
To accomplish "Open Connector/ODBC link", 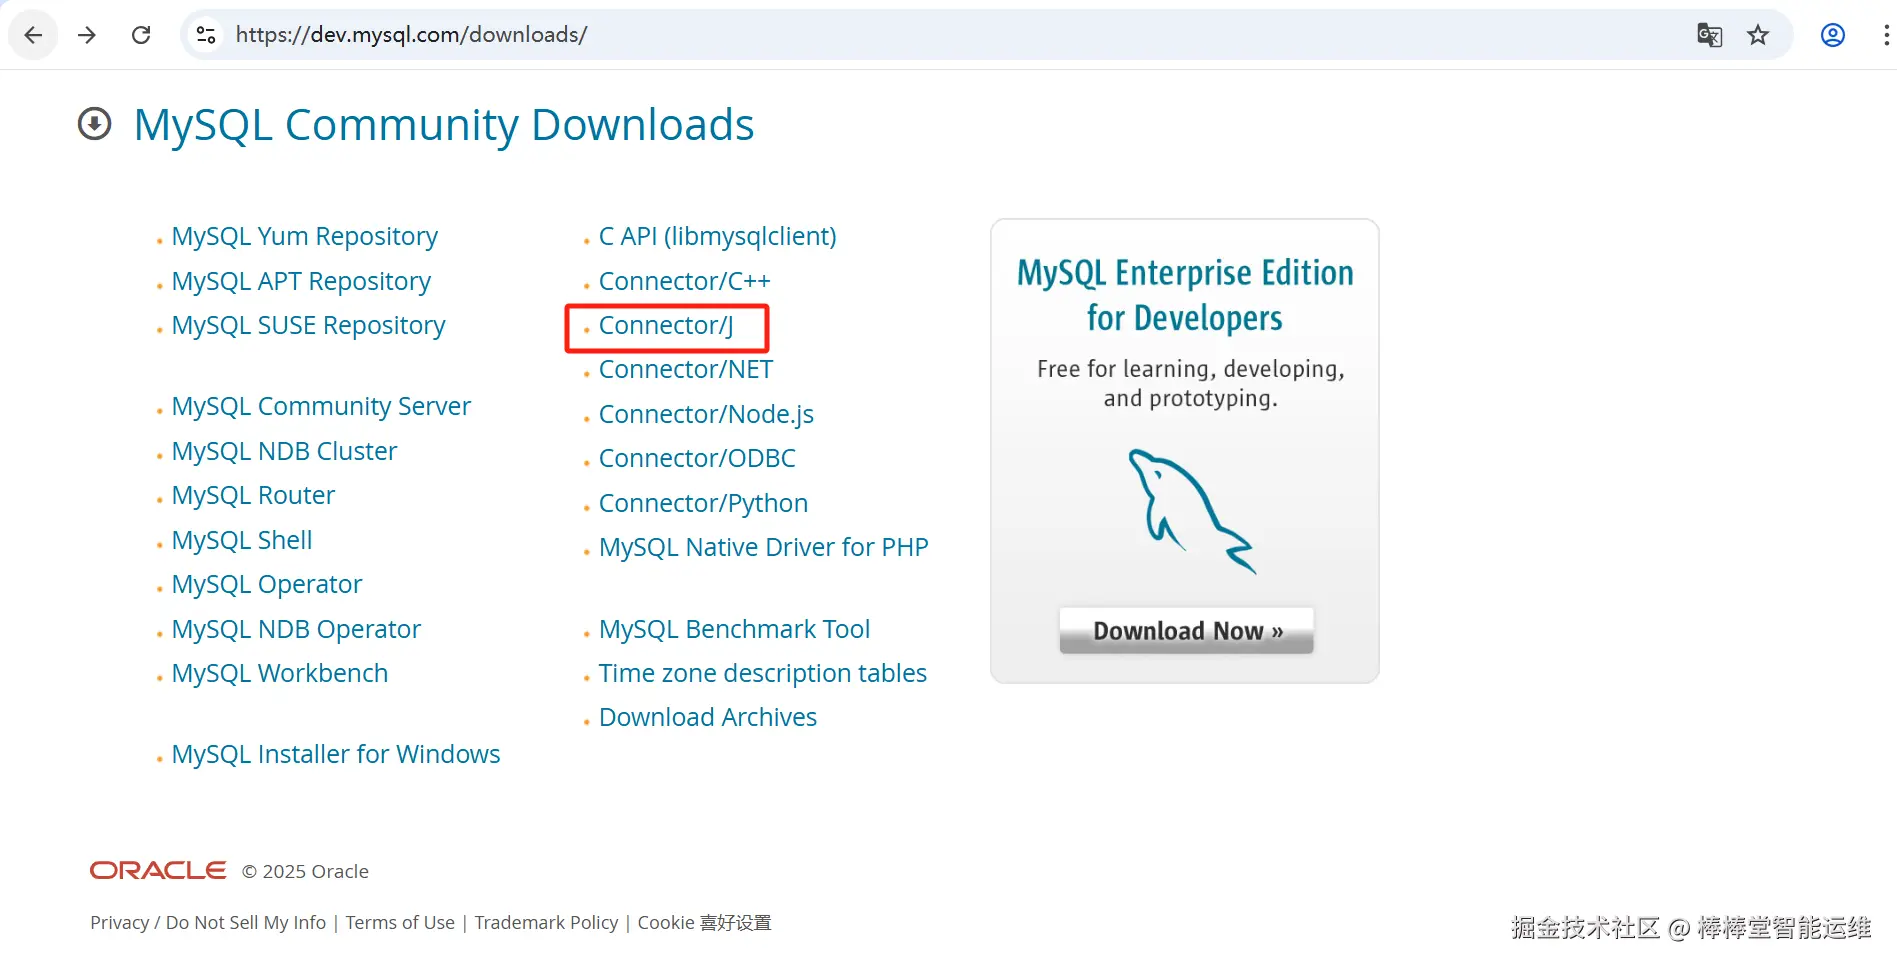I will [697, 458].
